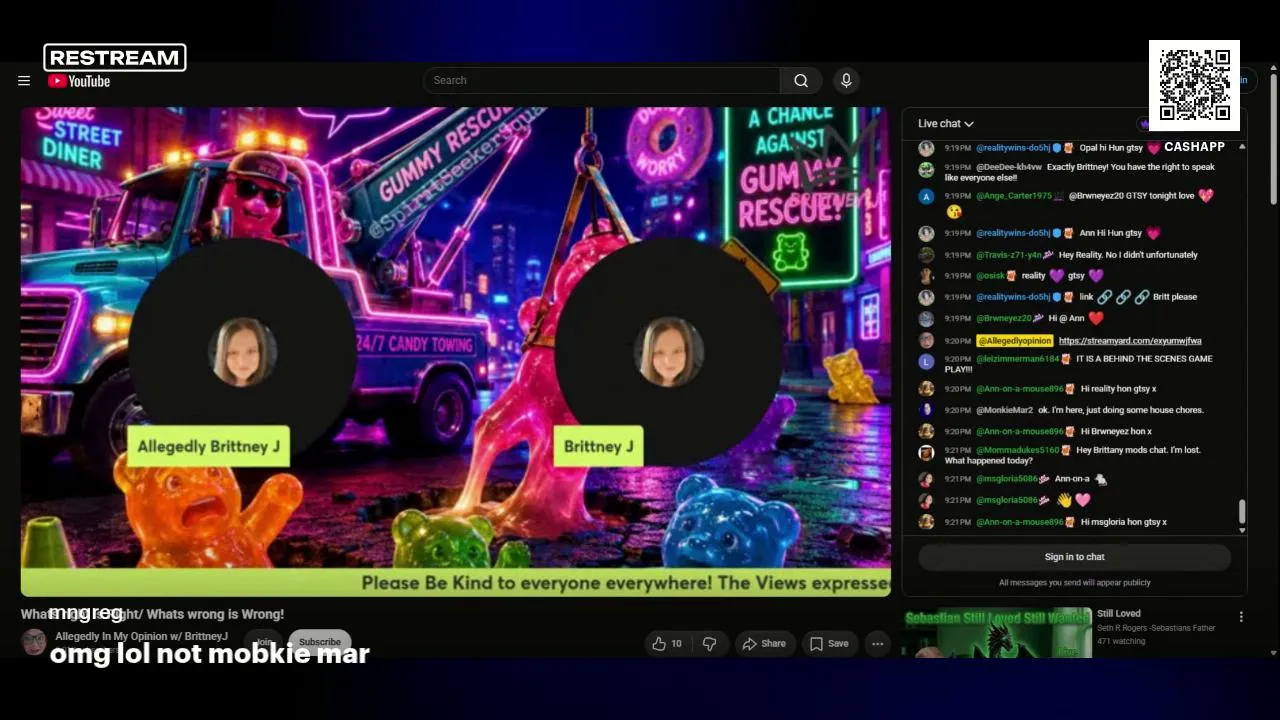
Task: Click avatar beside @DeeDee-kh4vw message
Action: pyautogui.click(x=926, y=169)
